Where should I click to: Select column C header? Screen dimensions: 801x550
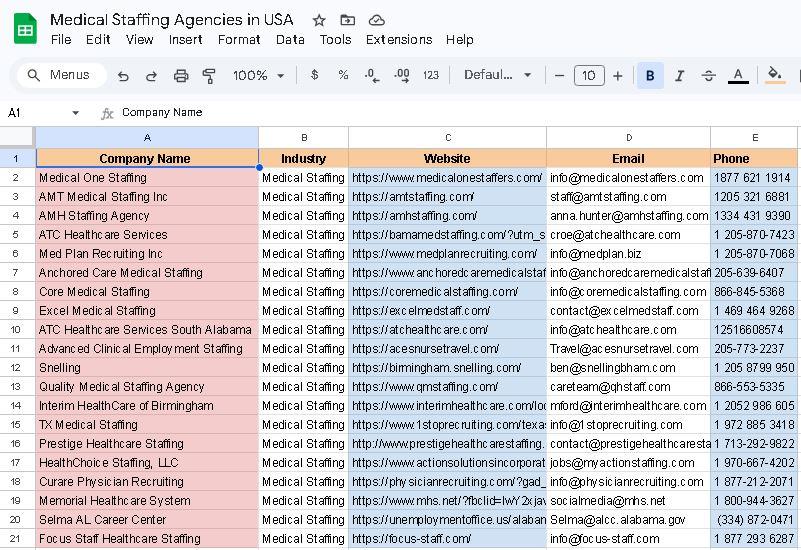[447, 137]
